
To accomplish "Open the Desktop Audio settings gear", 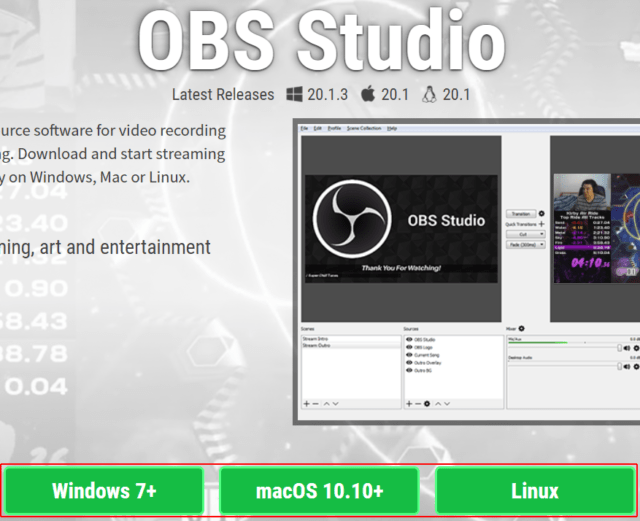I will pos(636,367).
